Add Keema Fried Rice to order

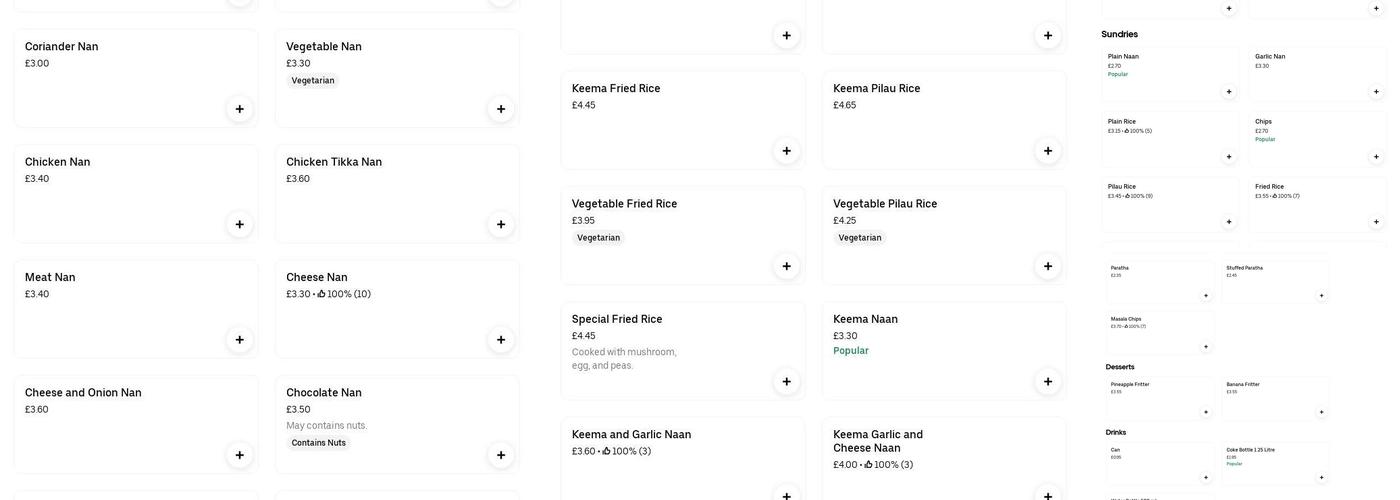(786, 151)
